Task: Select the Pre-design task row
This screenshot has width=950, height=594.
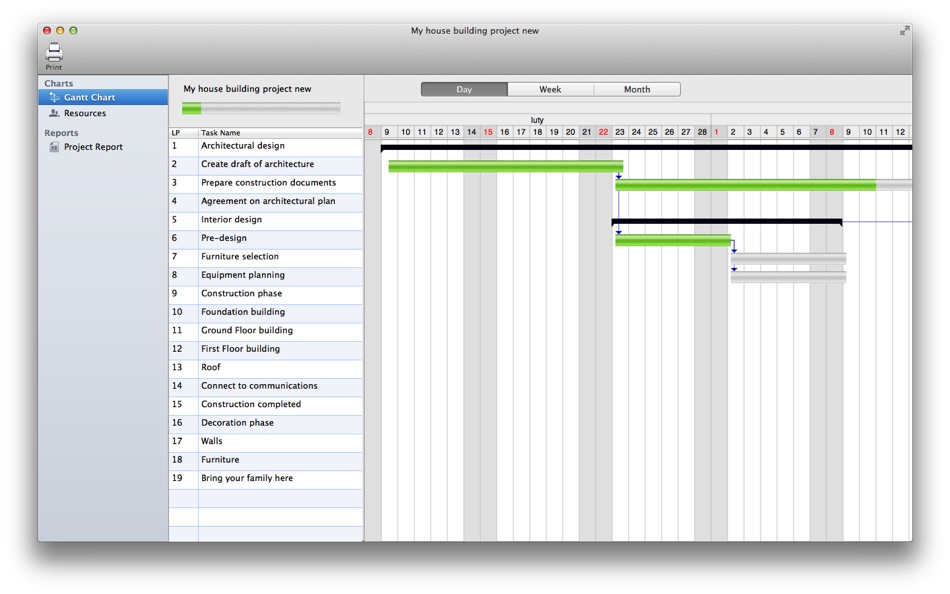Action: tap(266, 238)
